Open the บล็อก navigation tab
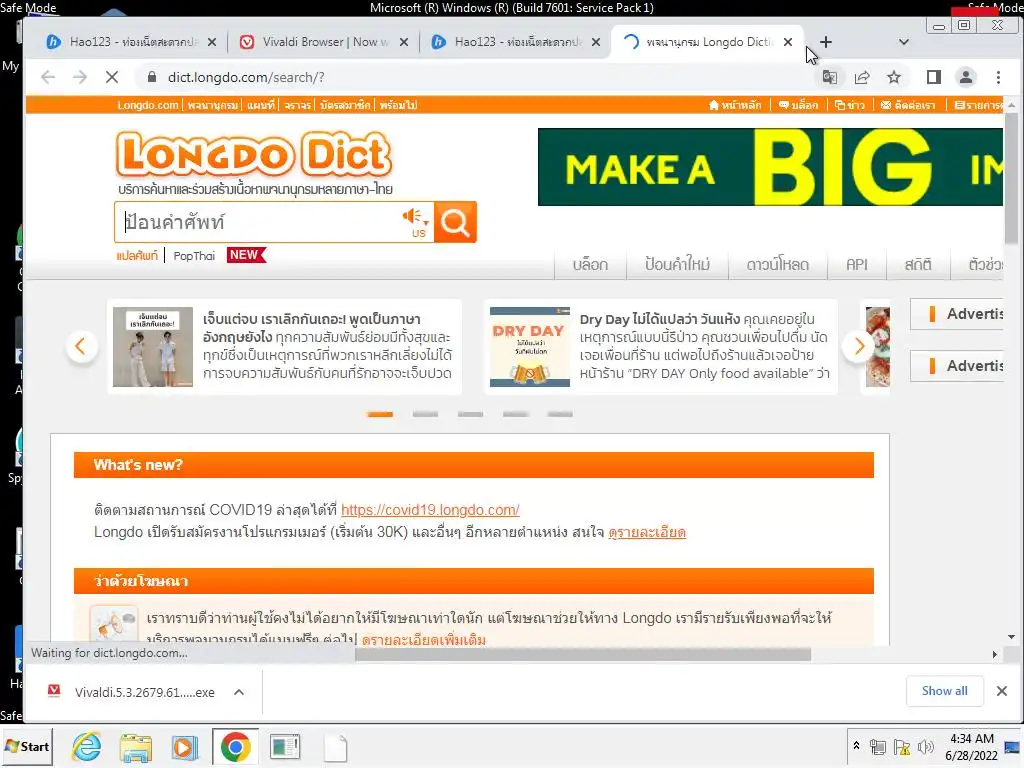The width and height of the screenshot is (1024, 768). (590, 264)
